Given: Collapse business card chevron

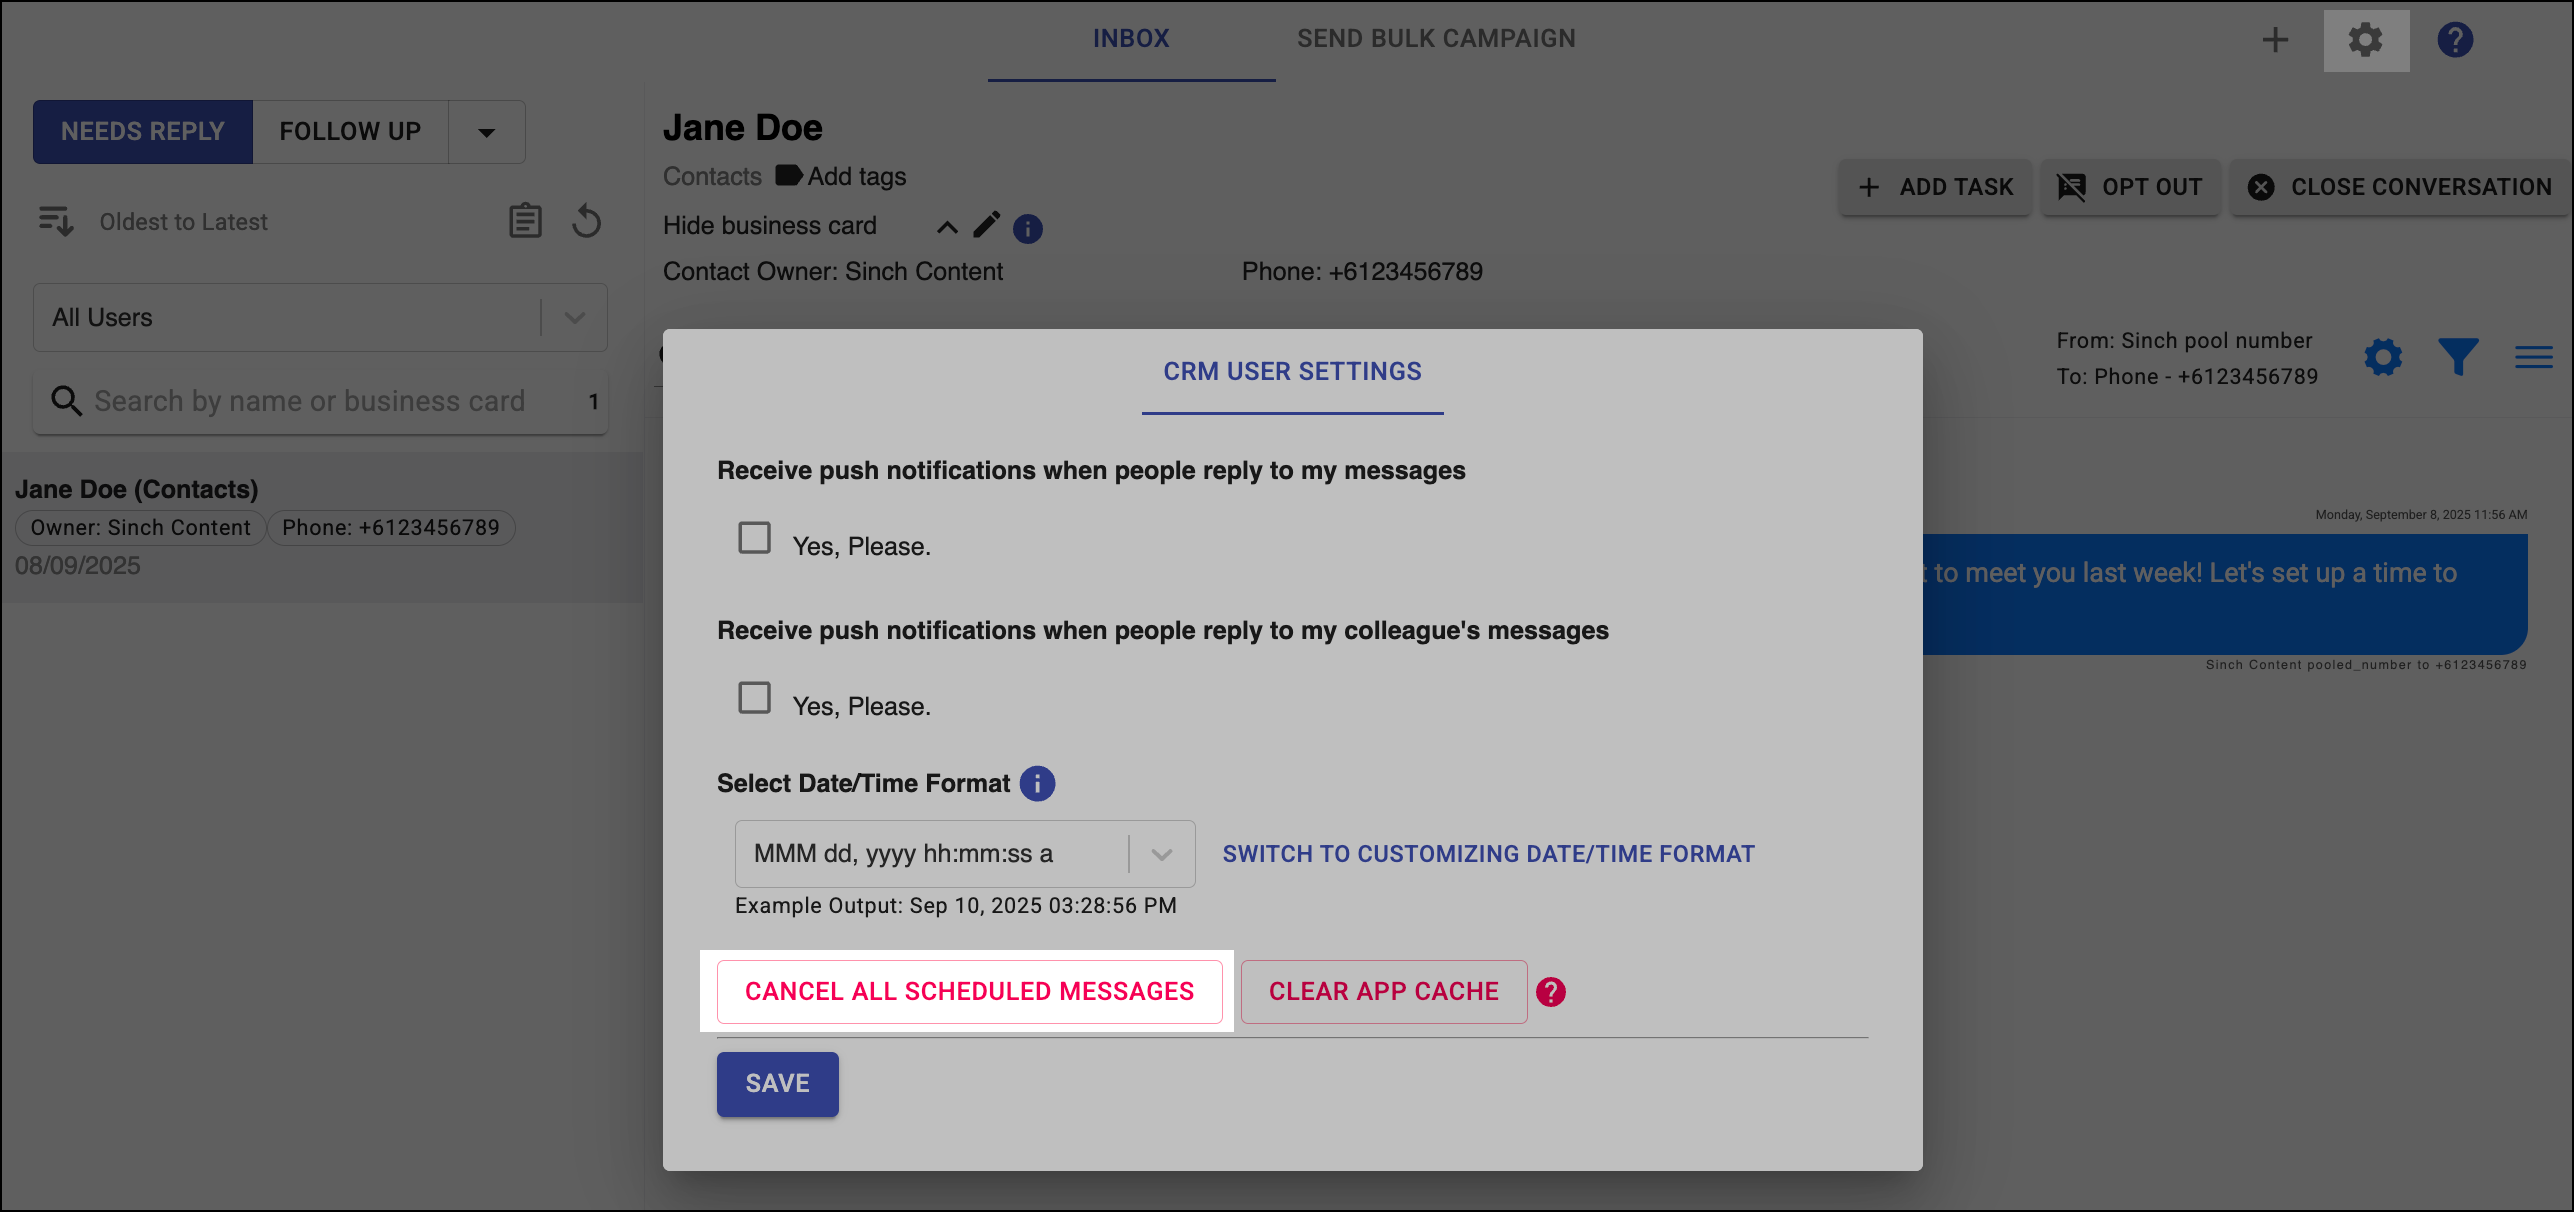Looking at the screenshot, I should click(x=946, y=227).
